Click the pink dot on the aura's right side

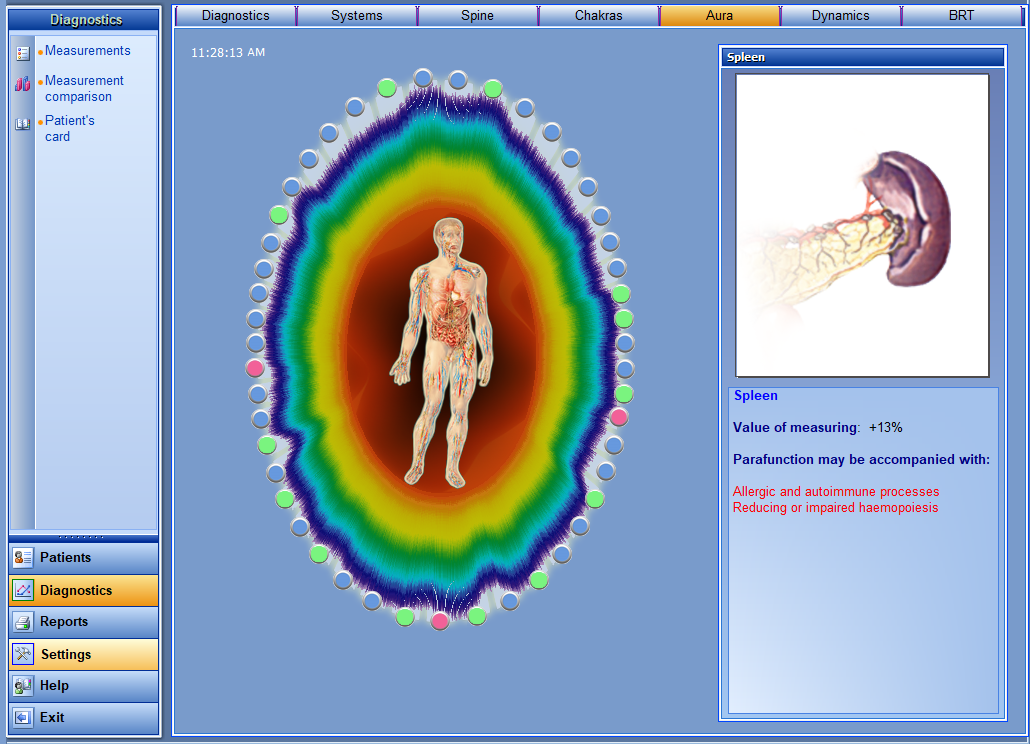click(x=619, y=417)
